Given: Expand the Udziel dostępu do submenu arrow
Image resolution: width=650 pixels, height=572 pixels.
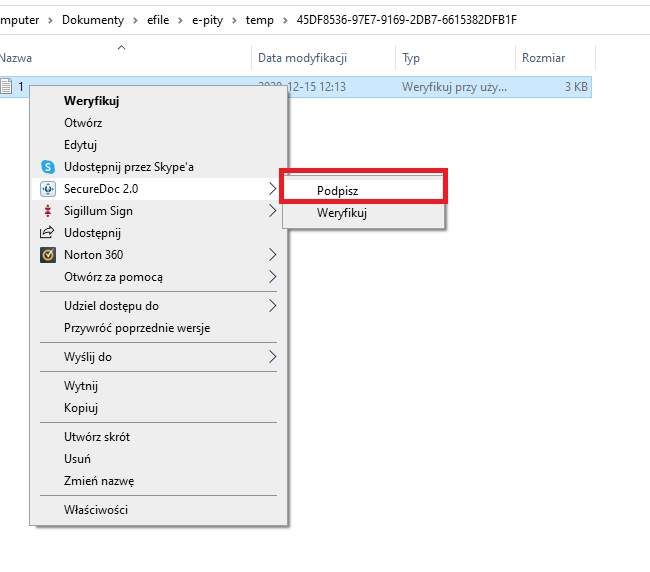Looking at the screenshot, I should (272, 306).
